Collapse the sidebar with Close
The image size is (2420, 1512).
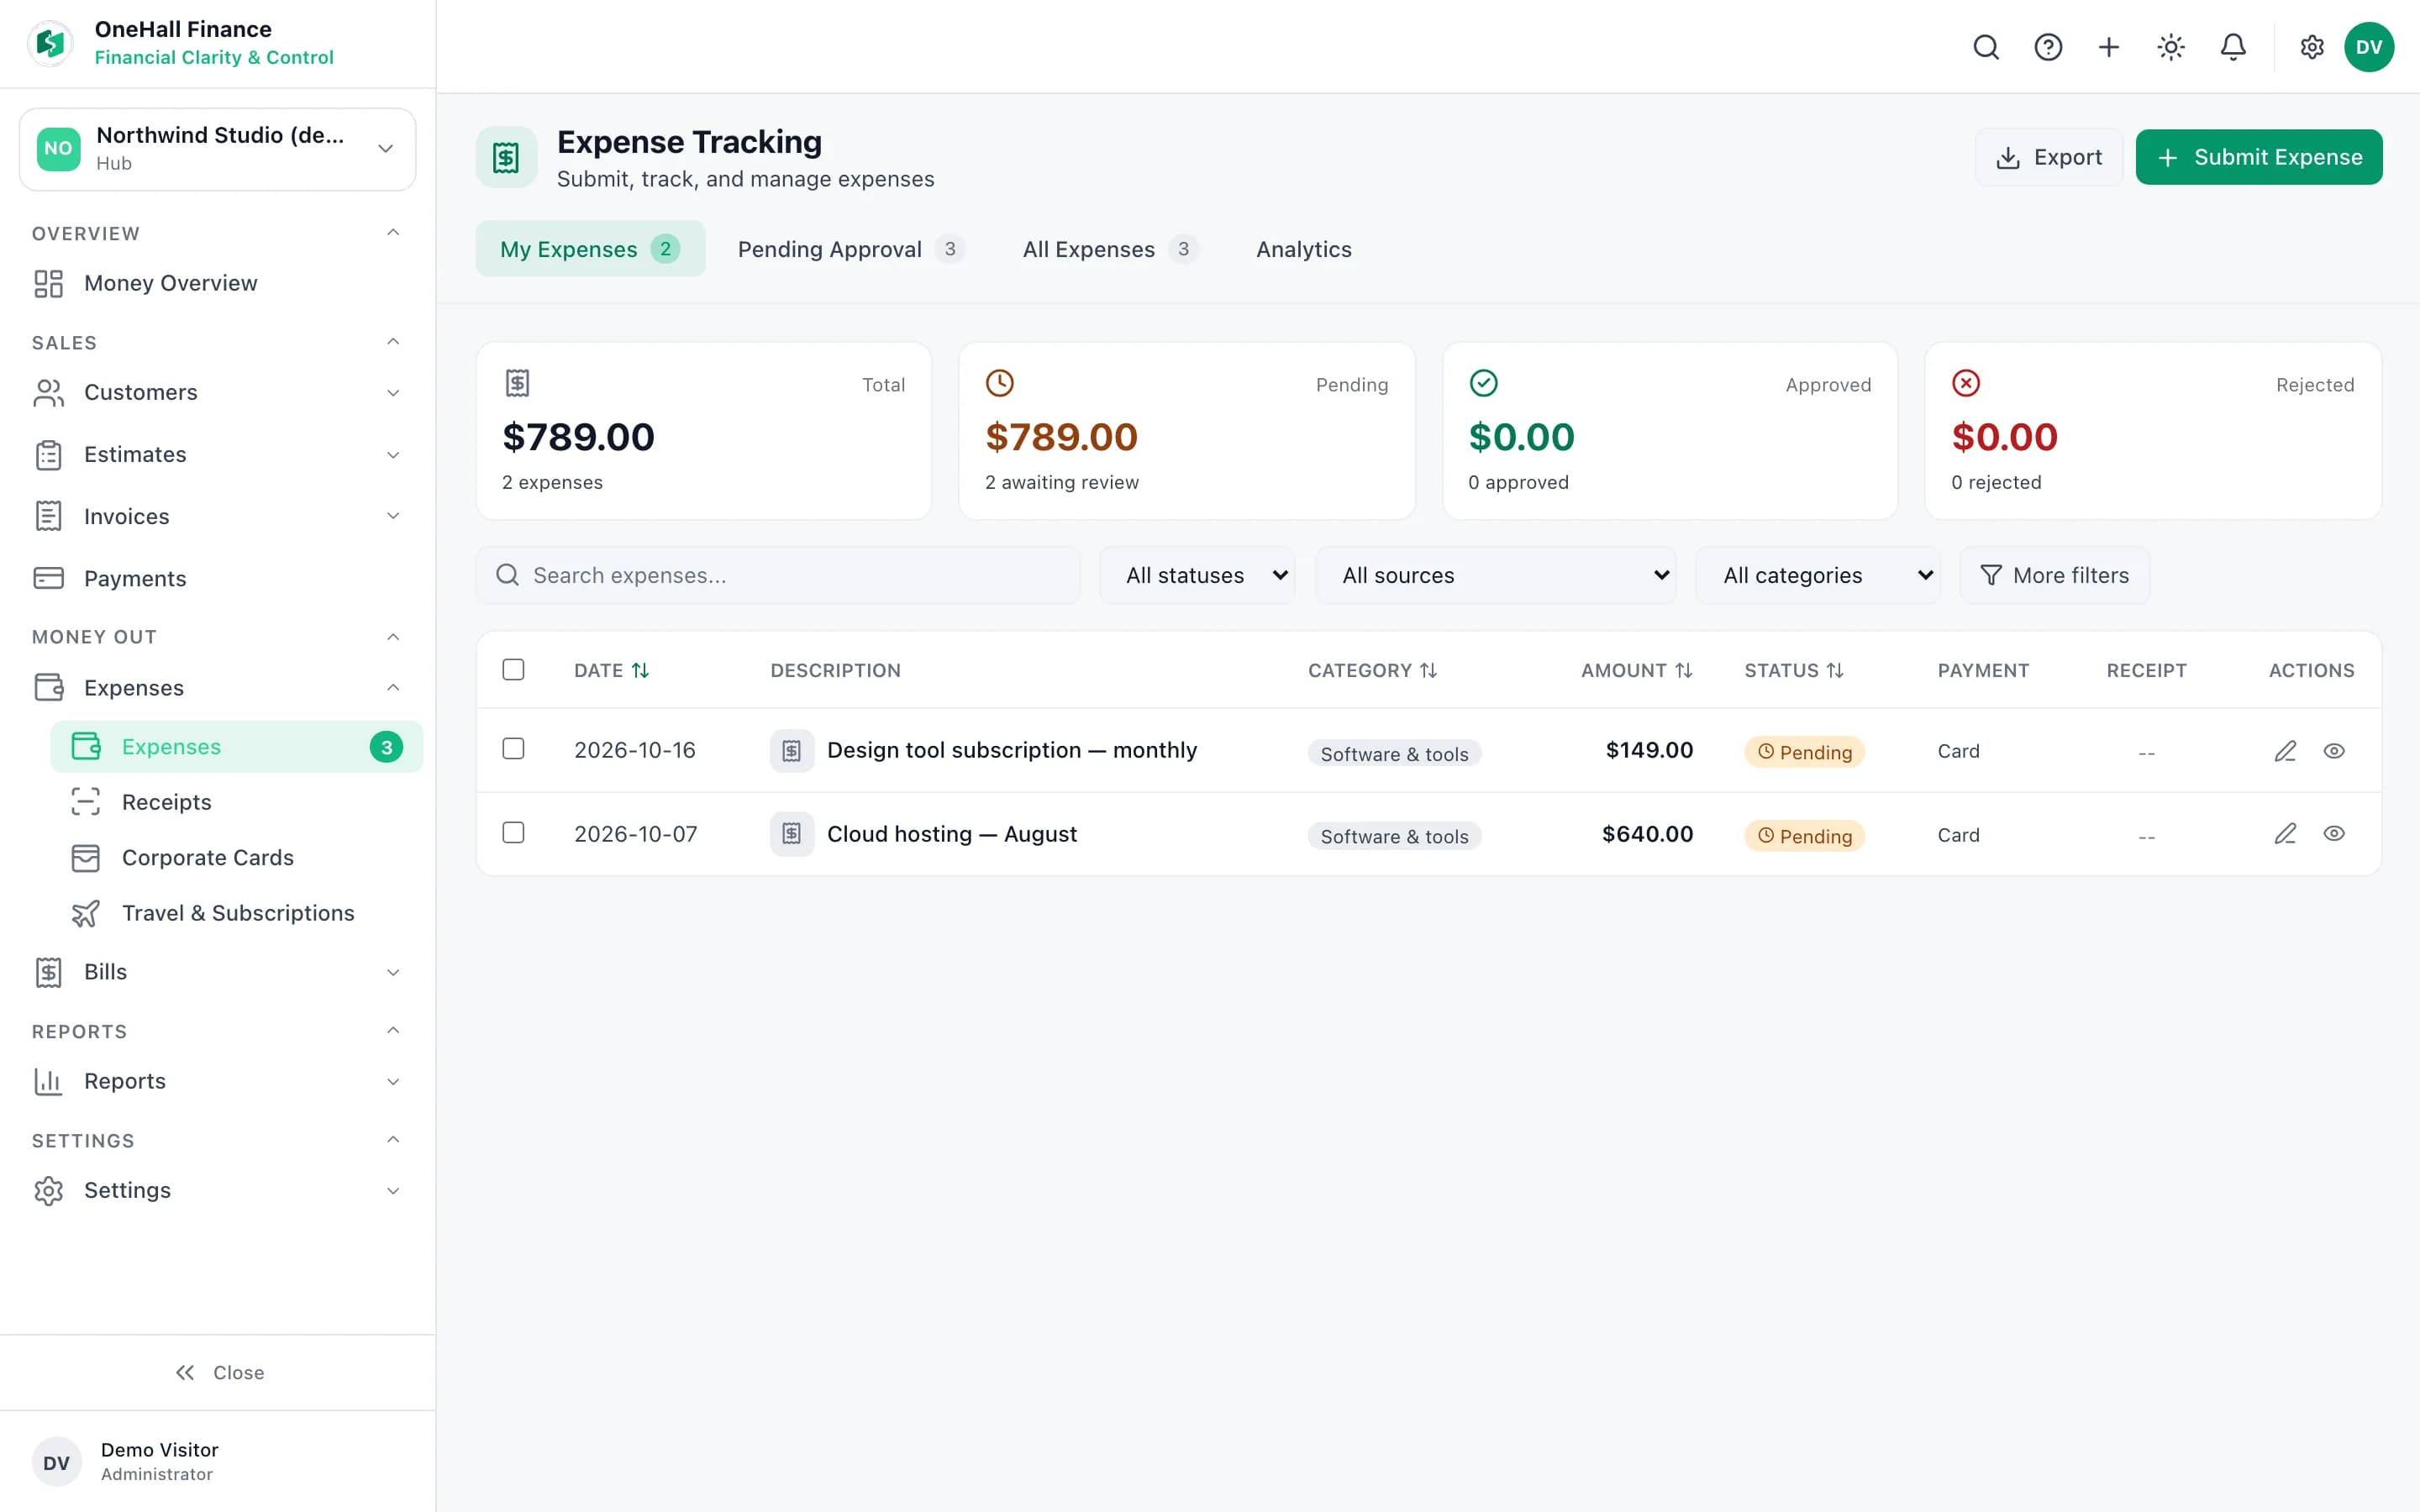point(218,1373)
